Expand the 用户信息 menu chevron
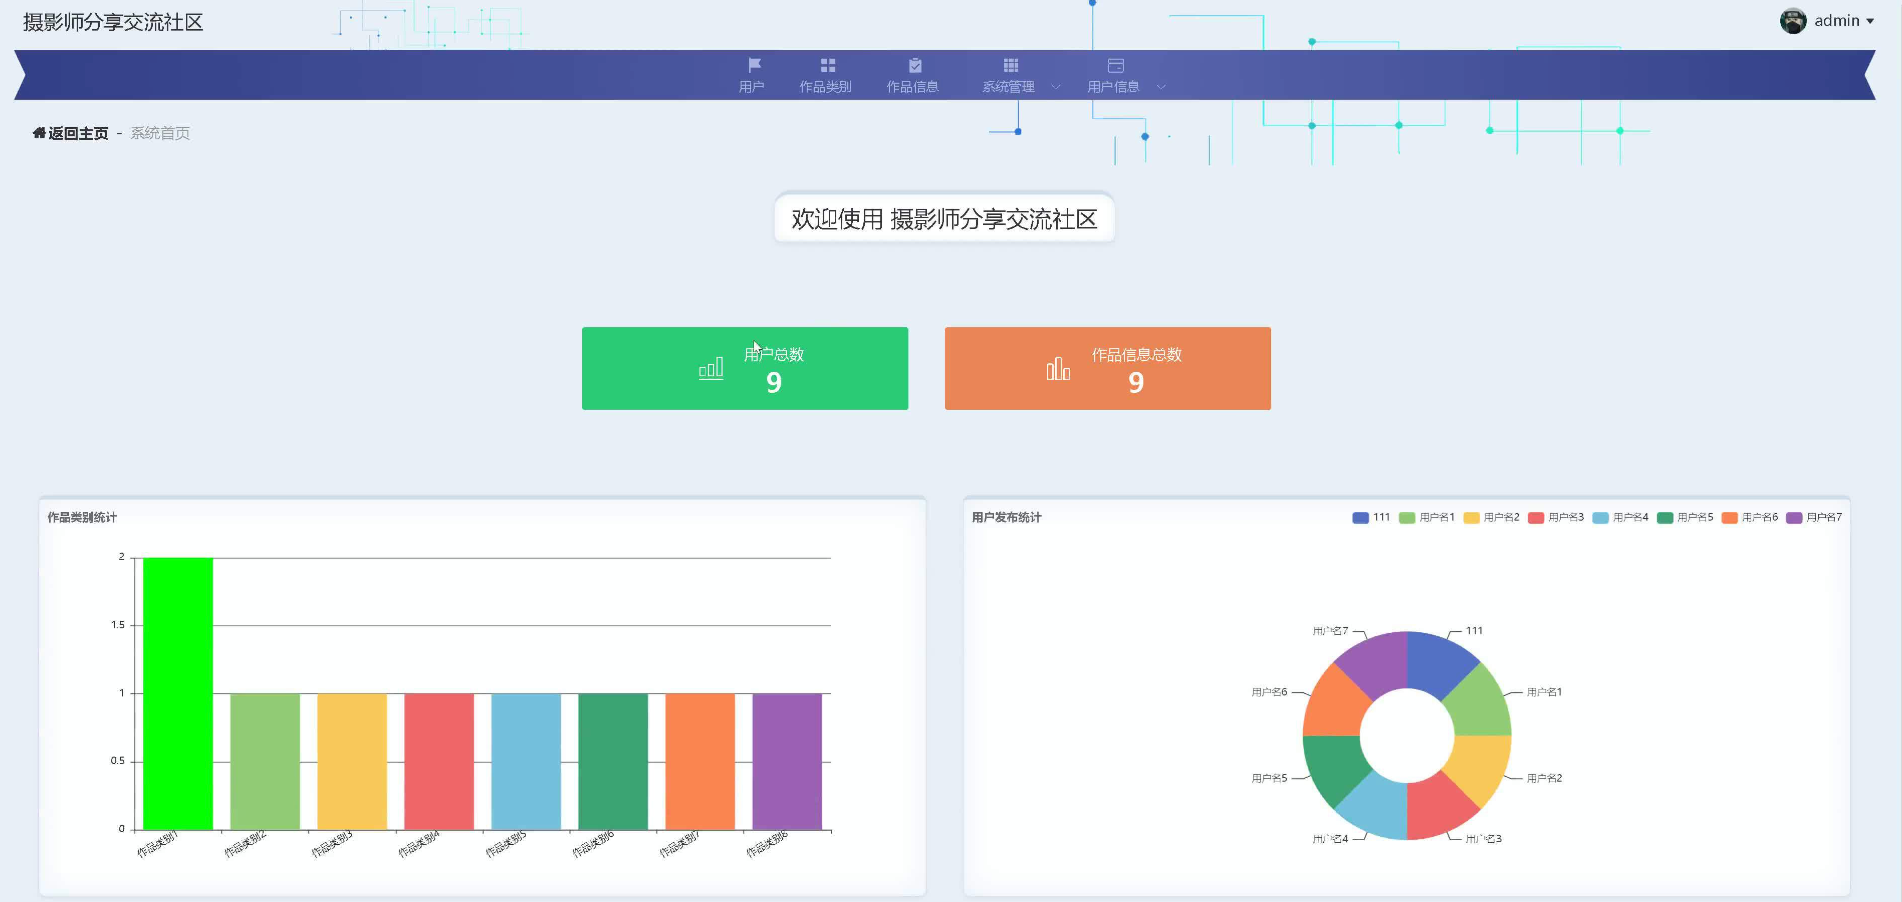The image size is (1902, 902). click(x=1160, y=87)
